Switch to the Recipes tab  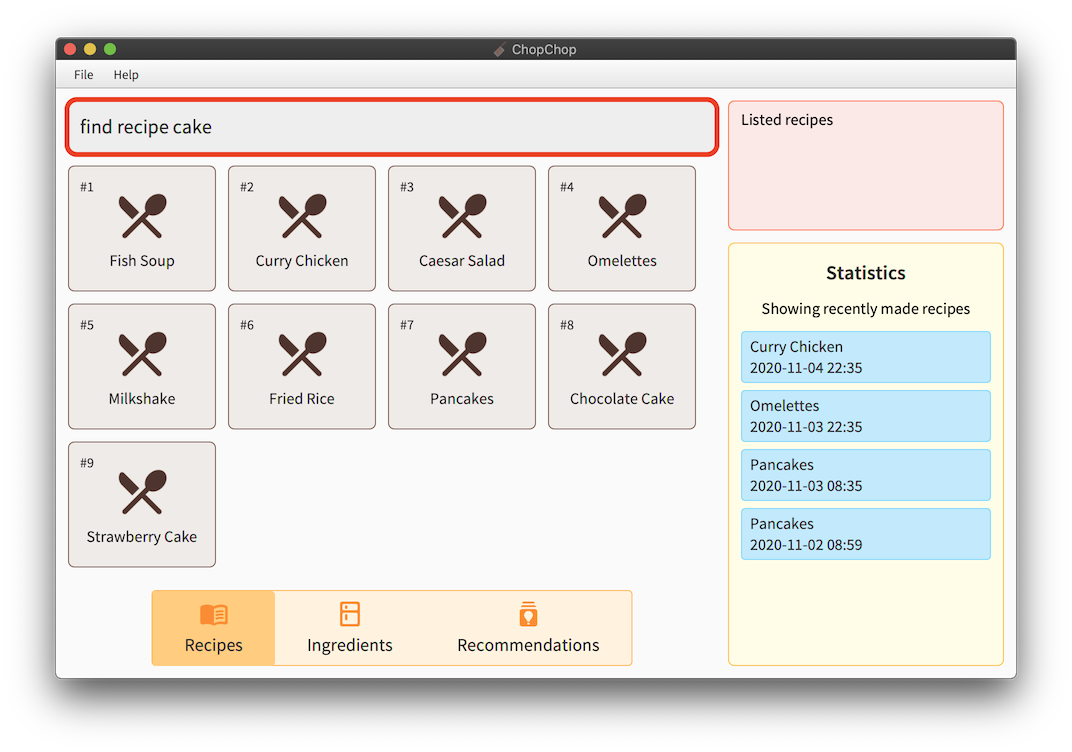pyautogui.click(x=213, y=628)
